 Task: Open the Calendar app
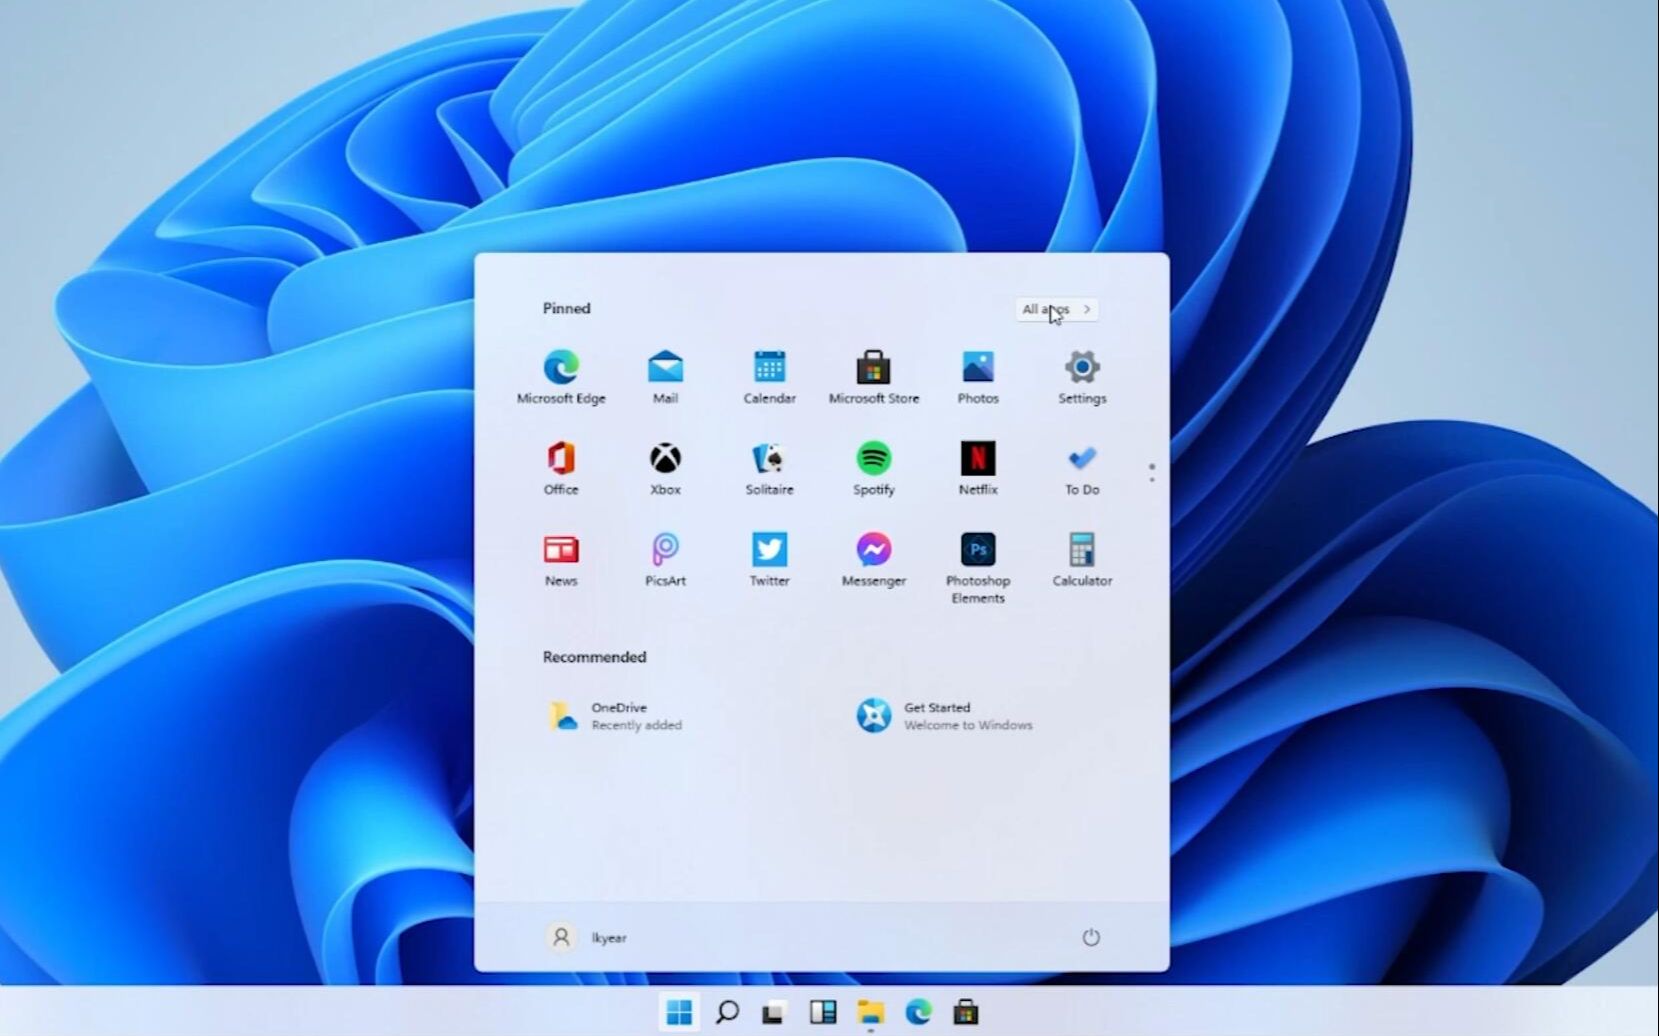click(769, 370)
